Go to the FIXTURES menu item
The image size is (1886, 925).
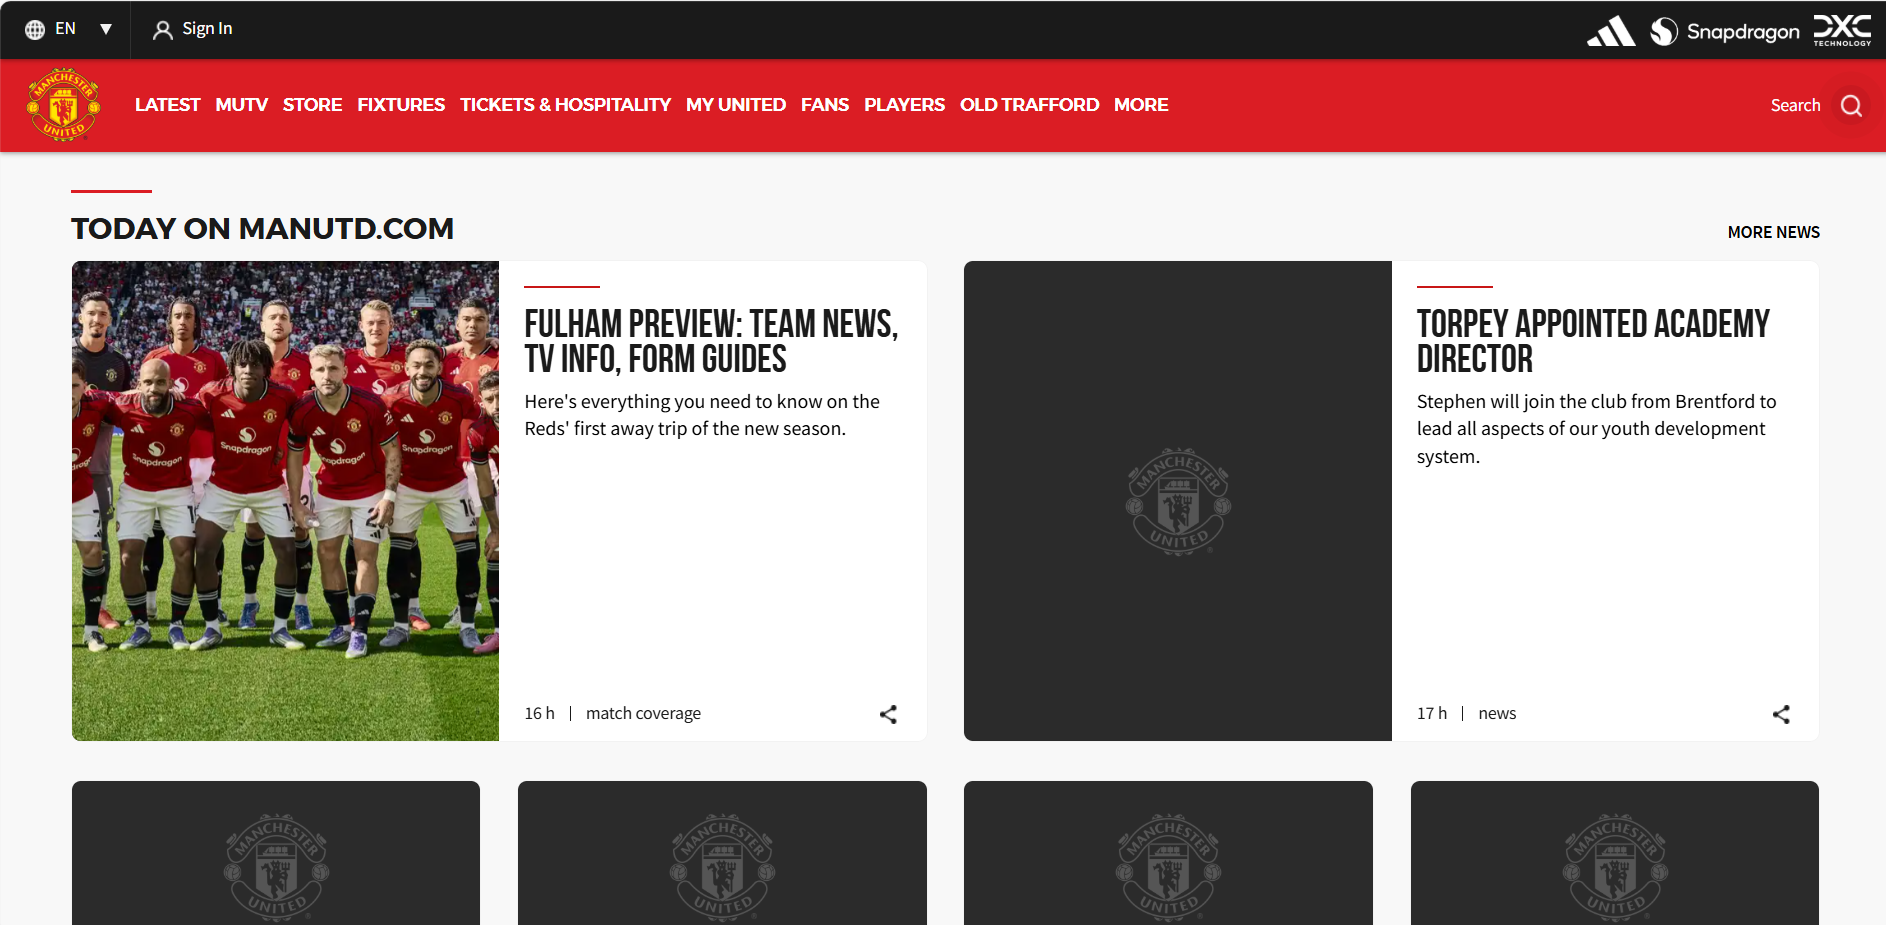[401, 105]
